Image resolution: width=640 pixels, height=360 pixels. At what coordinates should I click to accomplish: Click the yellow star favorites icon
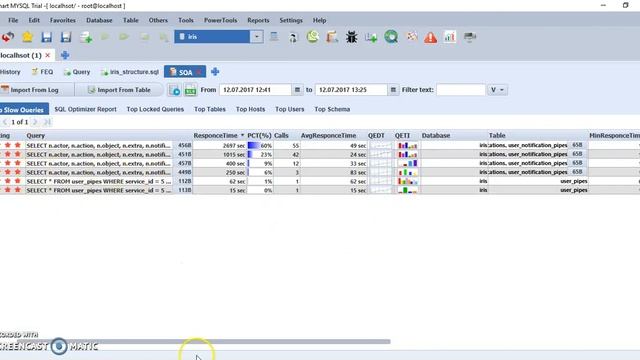click(x=27, y=37)
